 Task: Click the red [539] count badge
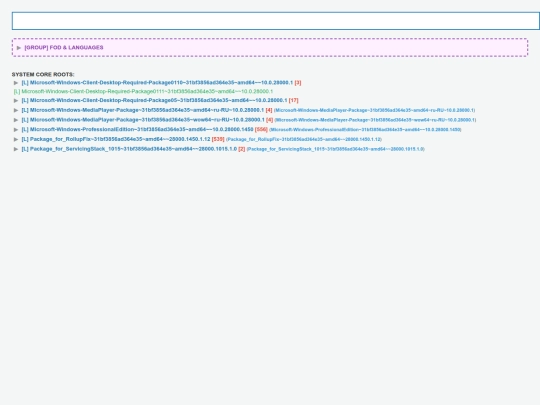pyautogui.click(x=218, y=139)
